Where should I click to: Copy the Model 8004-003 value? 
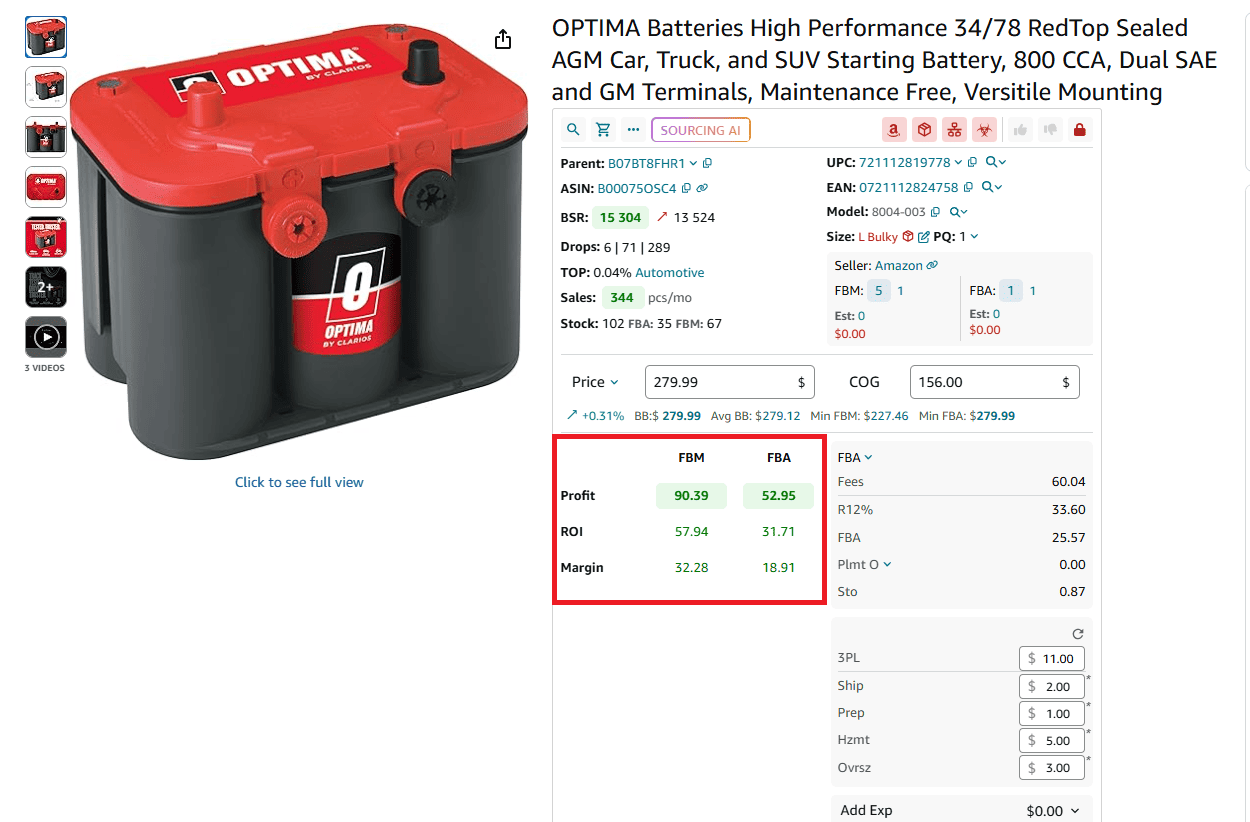click(x=936, y=212)
